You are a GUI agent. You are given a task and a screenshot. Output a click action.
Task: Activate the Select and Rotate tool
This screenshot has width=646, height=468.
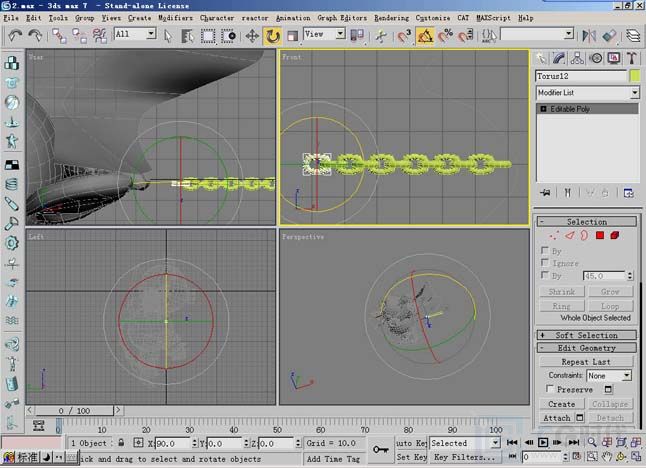coord(272,36)
